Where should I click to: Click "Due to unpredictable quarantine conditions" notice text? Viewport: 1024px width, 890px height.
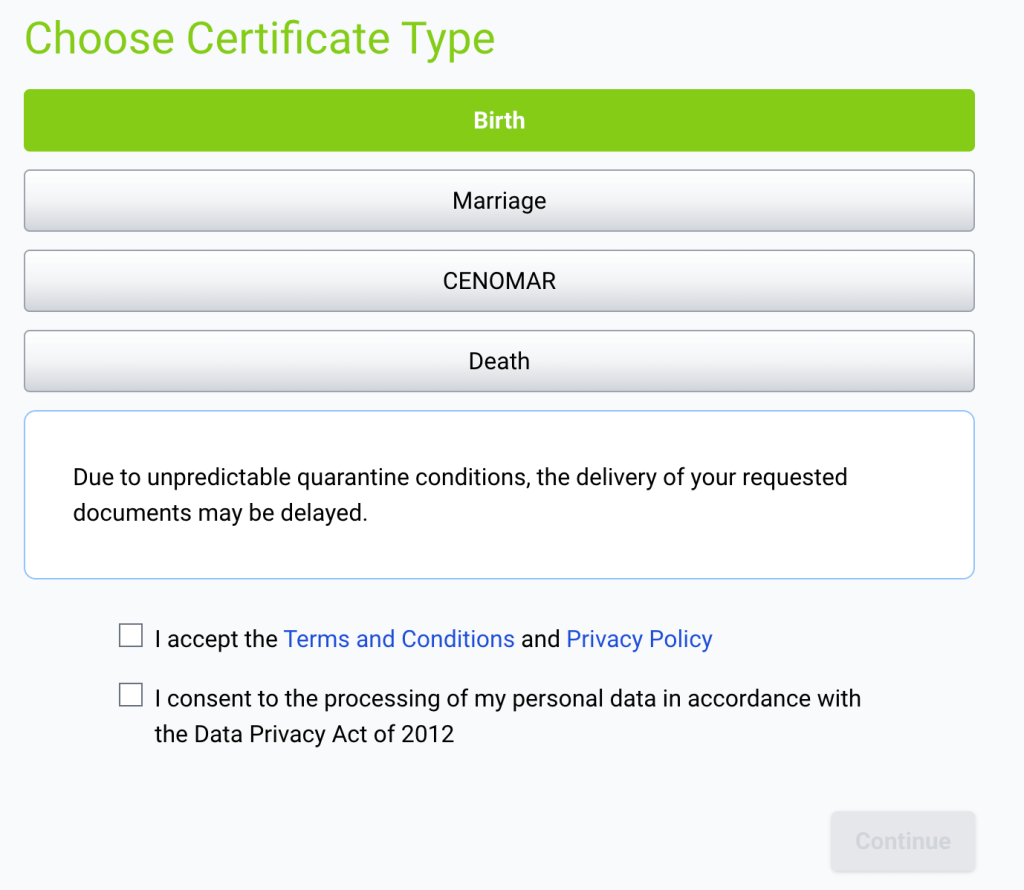click(x=300, y=477)
